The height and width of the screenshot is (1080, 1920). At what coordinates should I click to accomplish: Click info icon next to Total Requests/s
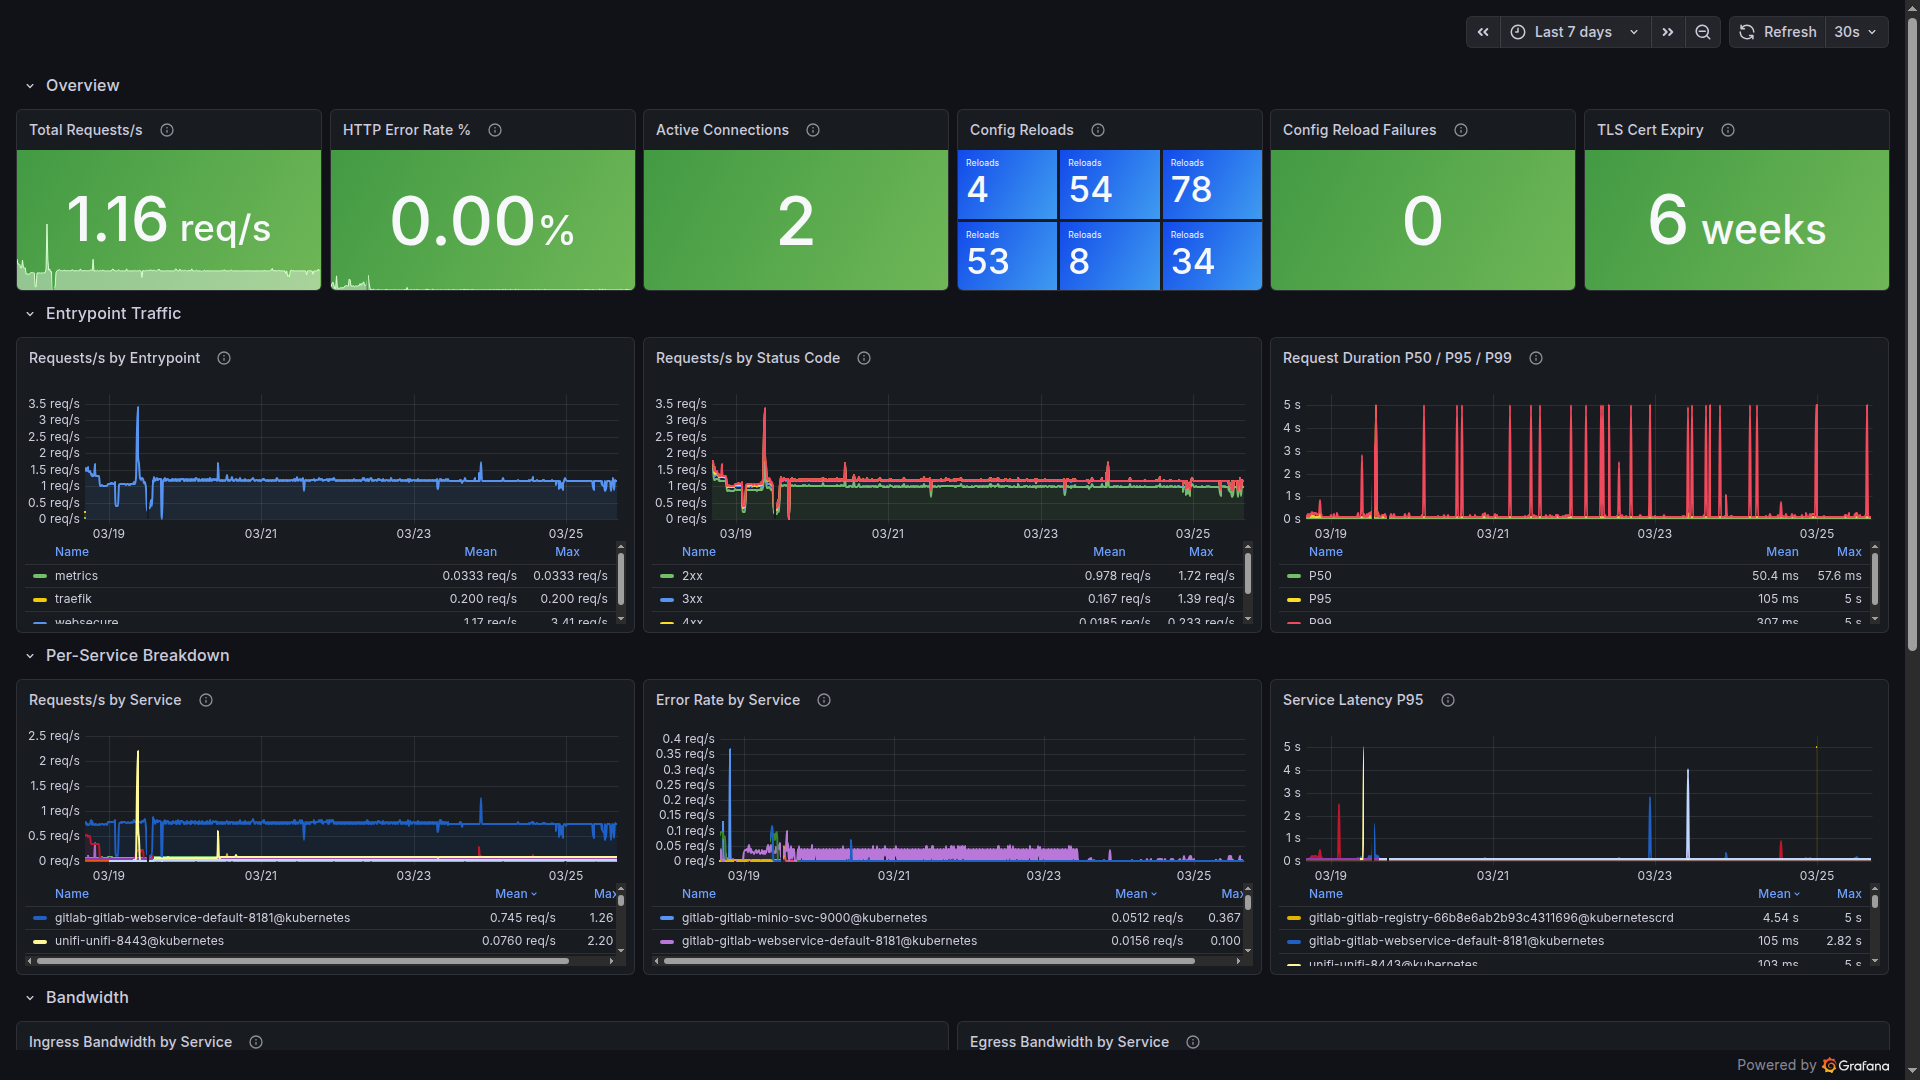167,130
